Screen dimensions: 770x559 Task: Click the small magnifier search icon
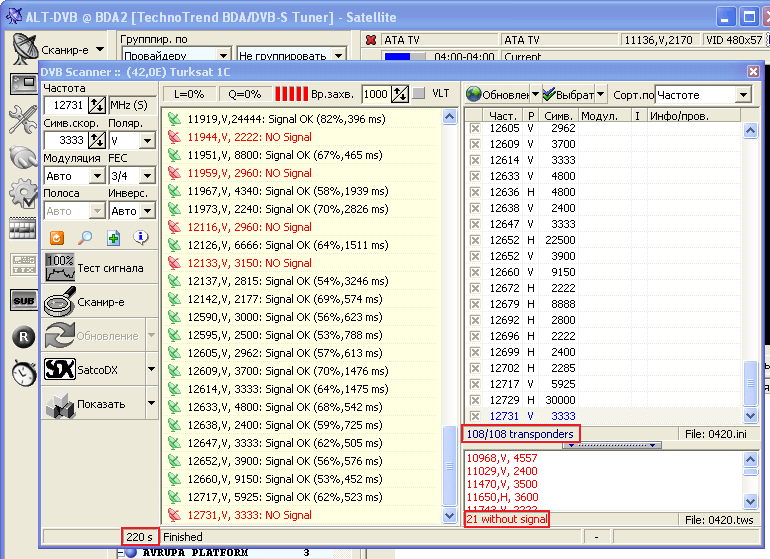(85, 238)
